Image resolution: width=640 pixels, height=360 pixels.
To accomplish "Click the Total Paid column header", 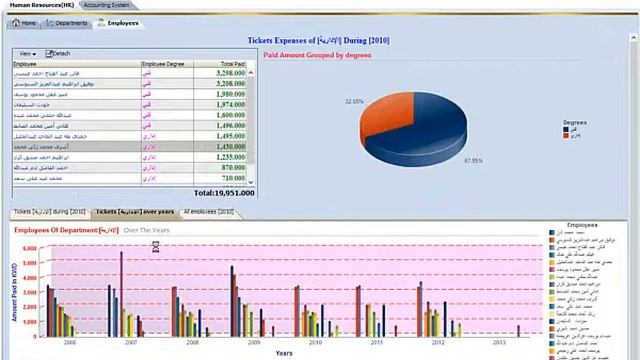I will pyautogui.click(x=220, y=64).
